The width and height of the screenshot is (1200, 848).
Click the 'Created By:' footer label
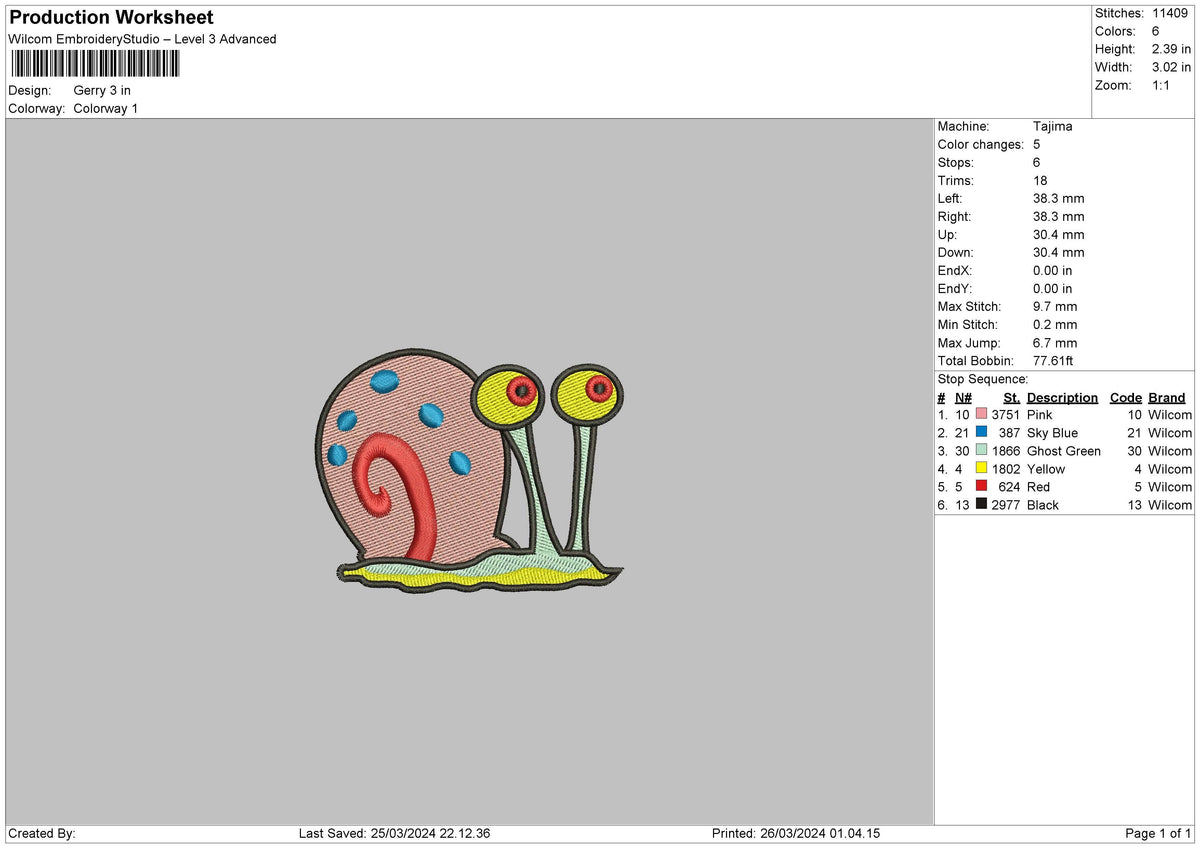click(42, 833)
